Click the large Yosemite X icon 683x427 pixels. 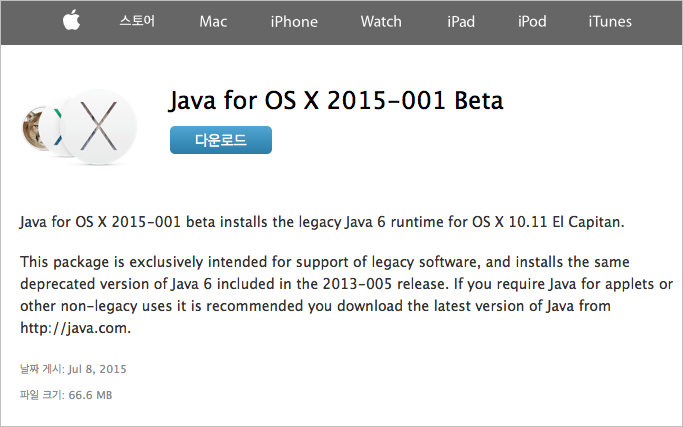98,127
